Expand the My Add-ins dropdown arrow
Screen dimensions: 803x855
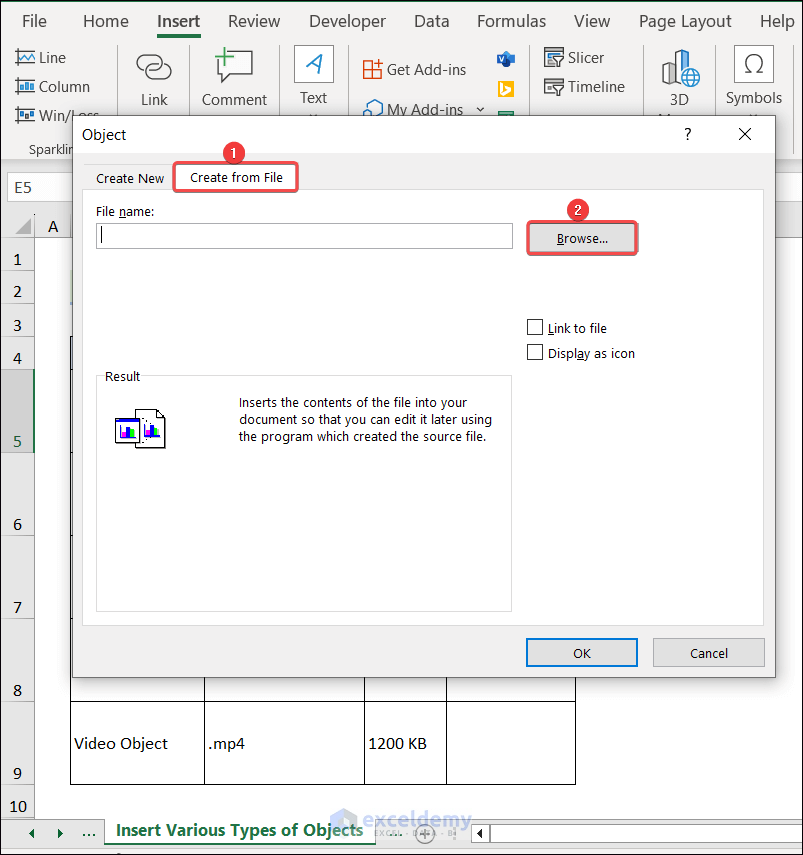480,110
